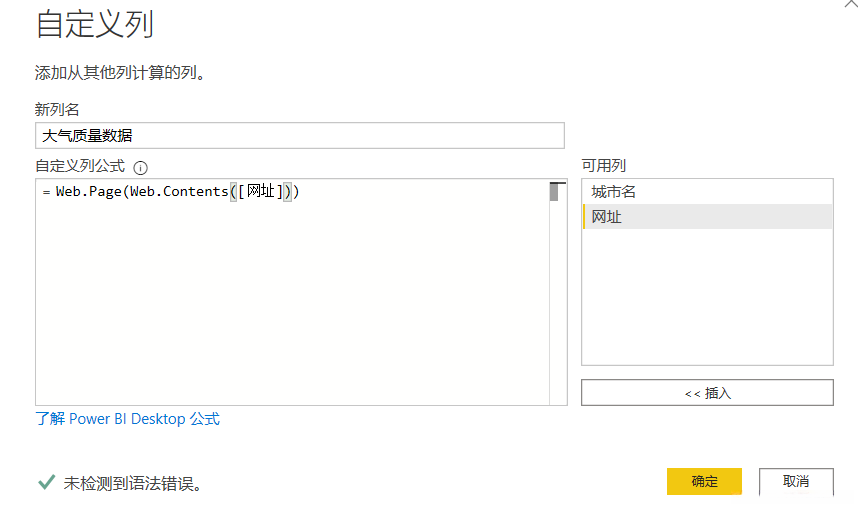Click the formula editor's vertical scrollbar thumb
This screenshot has height=512, width=858.
click(553, 192)
